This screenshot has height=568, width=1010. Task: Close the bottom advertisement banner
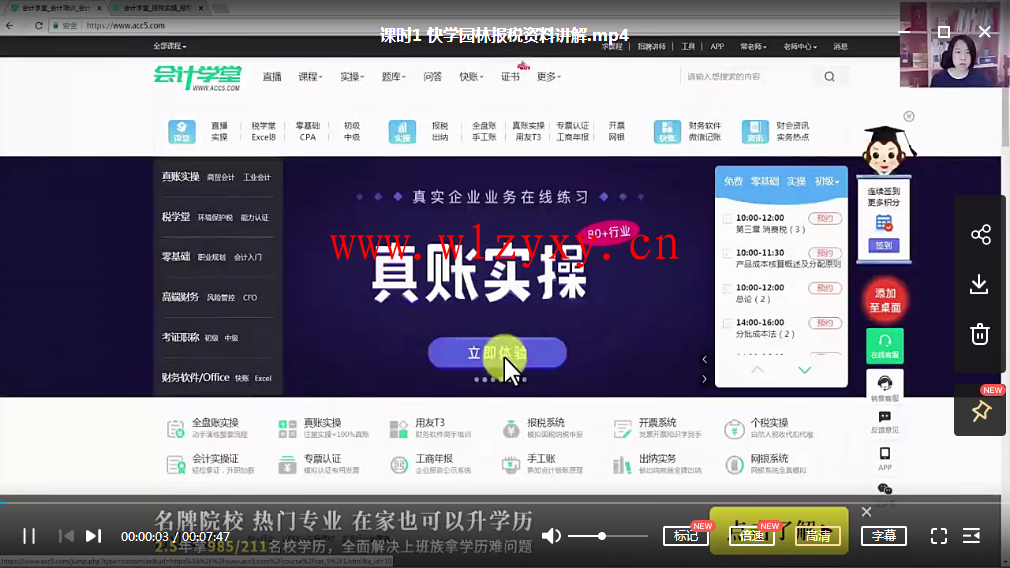coord(866,512)
